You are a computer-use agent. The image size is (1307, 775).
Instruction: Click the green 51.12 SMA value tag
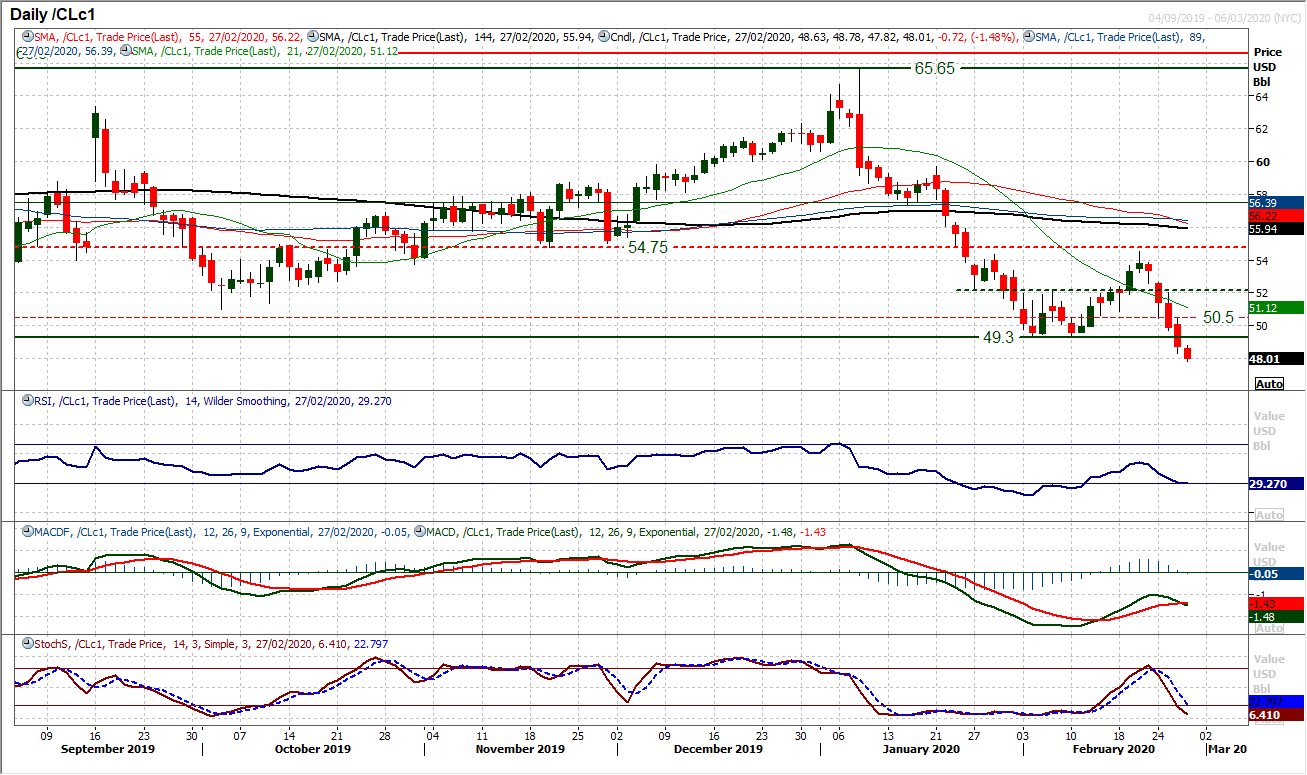coord(1277,308)
